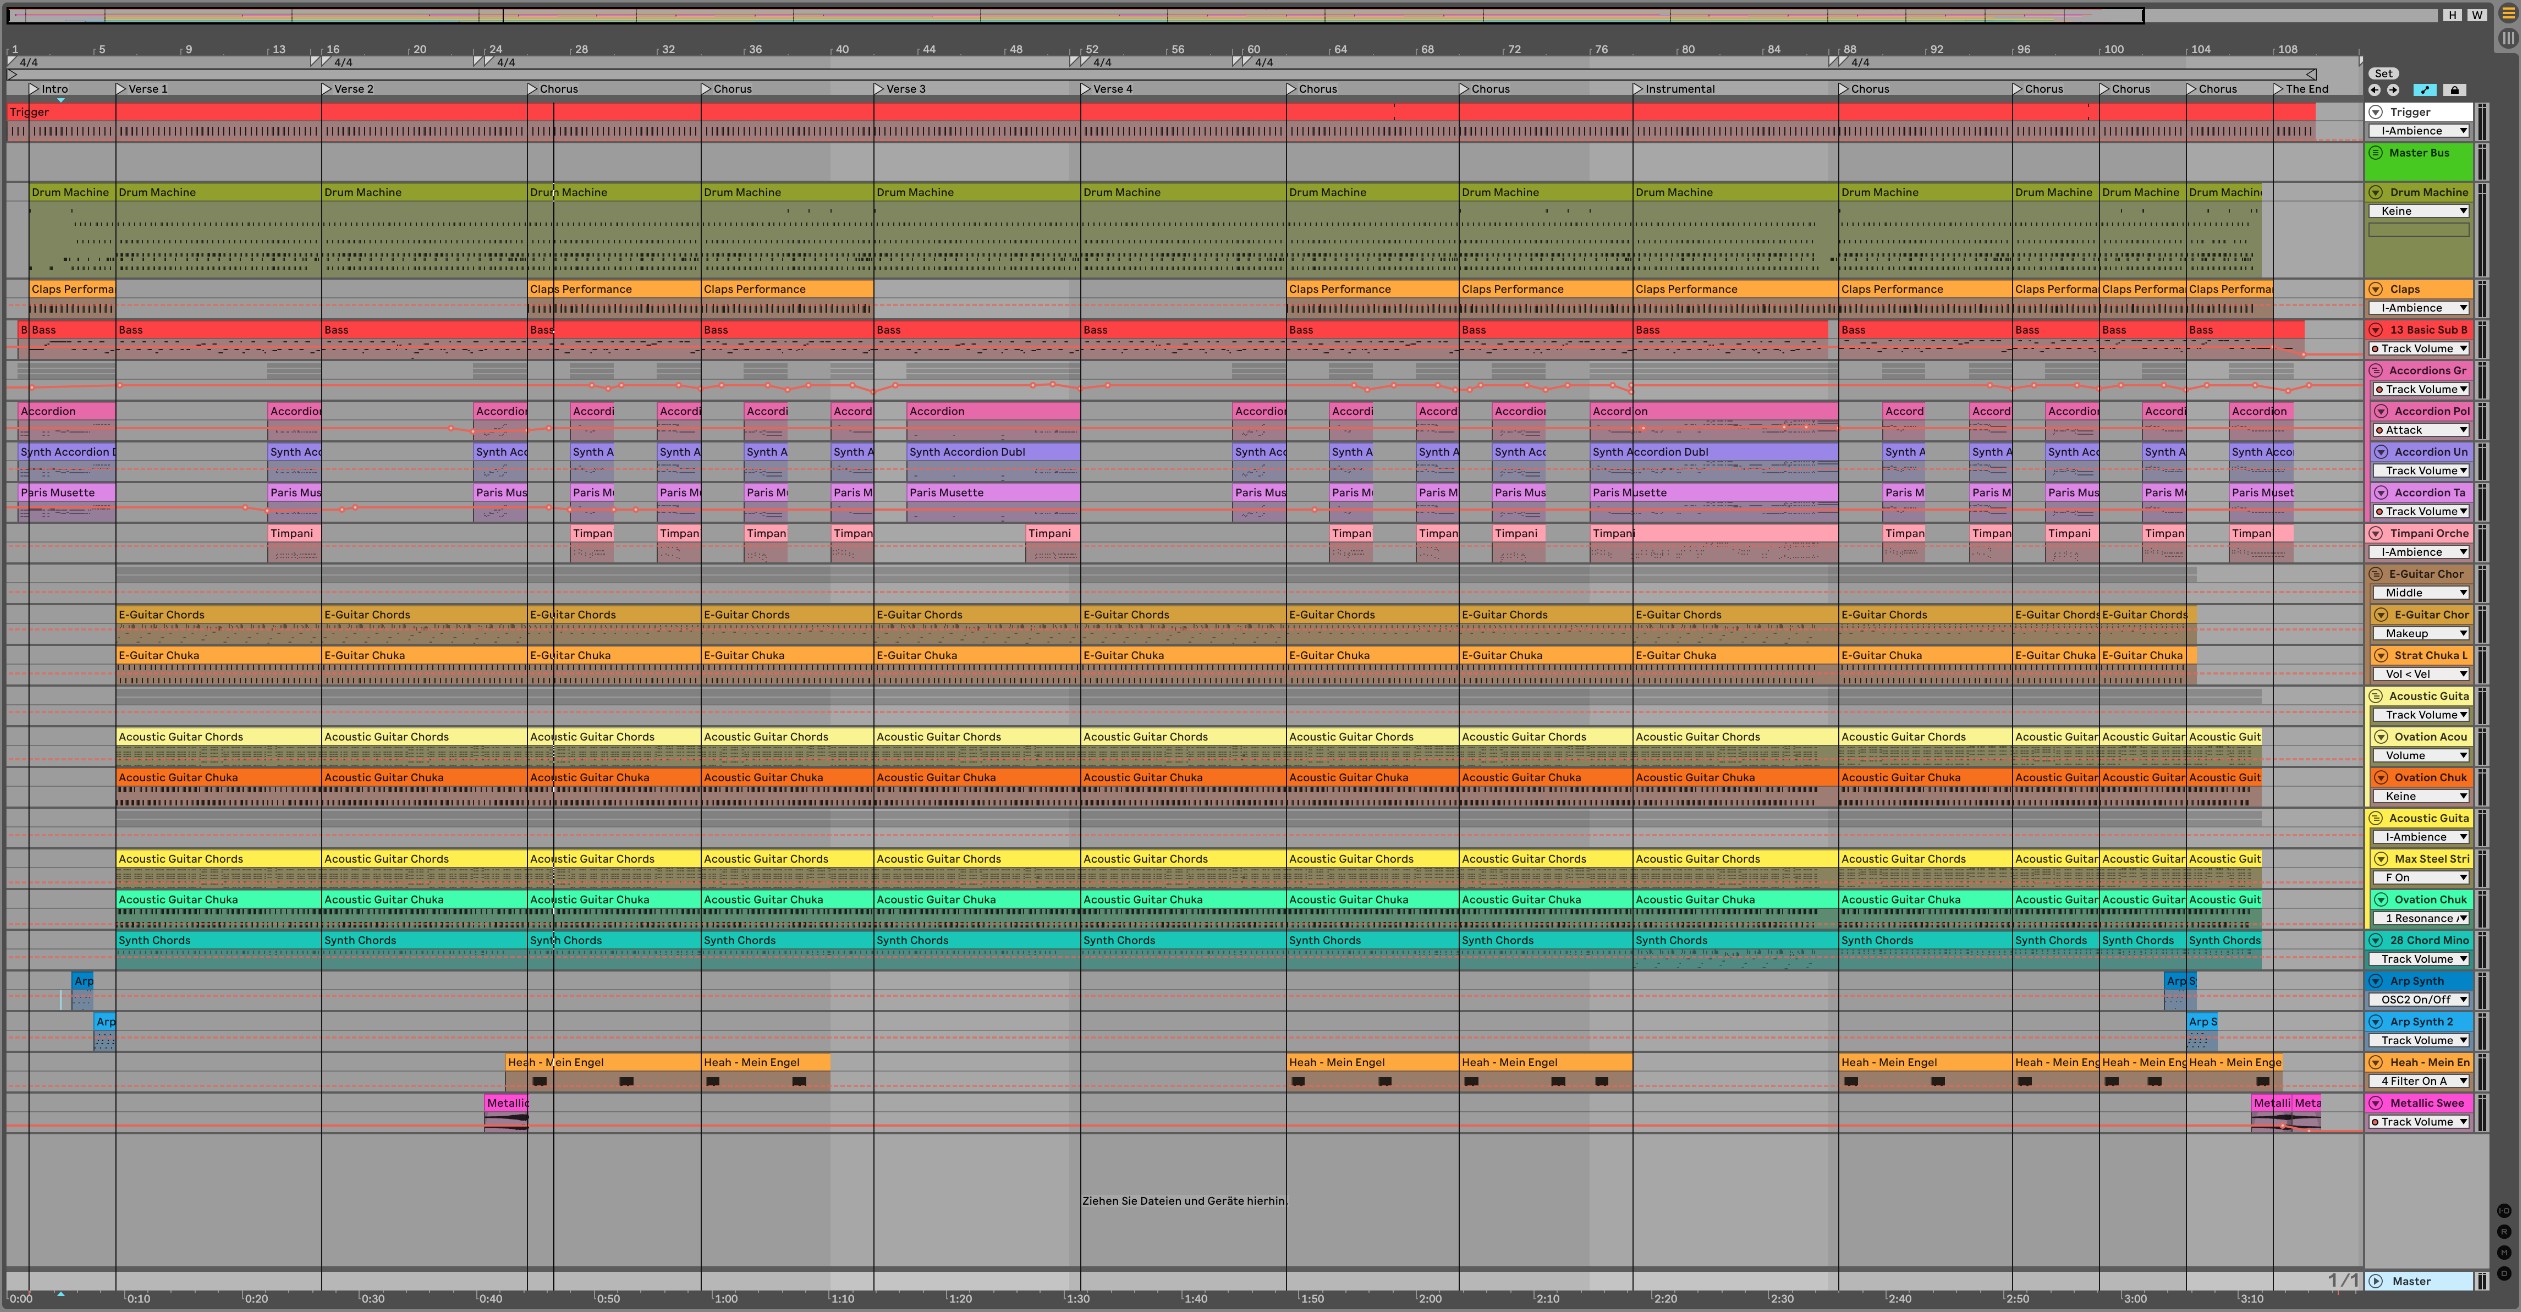Screen dimensions: 2521x1312
Task: Jump to the next locator arrow
Action: pos(2393,90)
